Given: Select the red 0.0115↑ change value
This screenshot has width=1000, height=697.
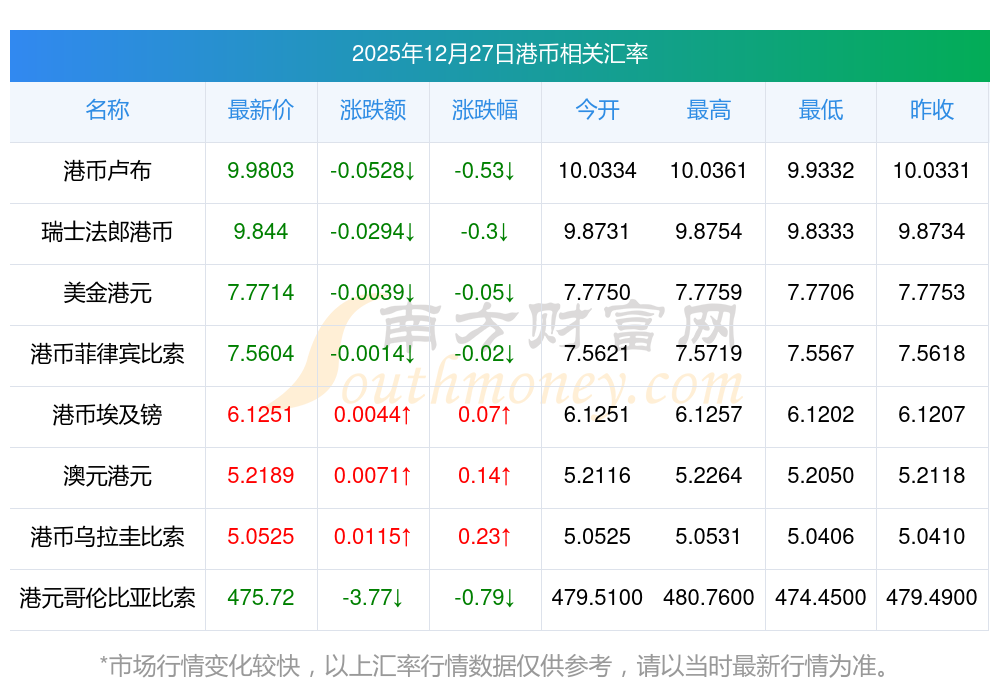Looking at the screenshot, I should point(373,537).
